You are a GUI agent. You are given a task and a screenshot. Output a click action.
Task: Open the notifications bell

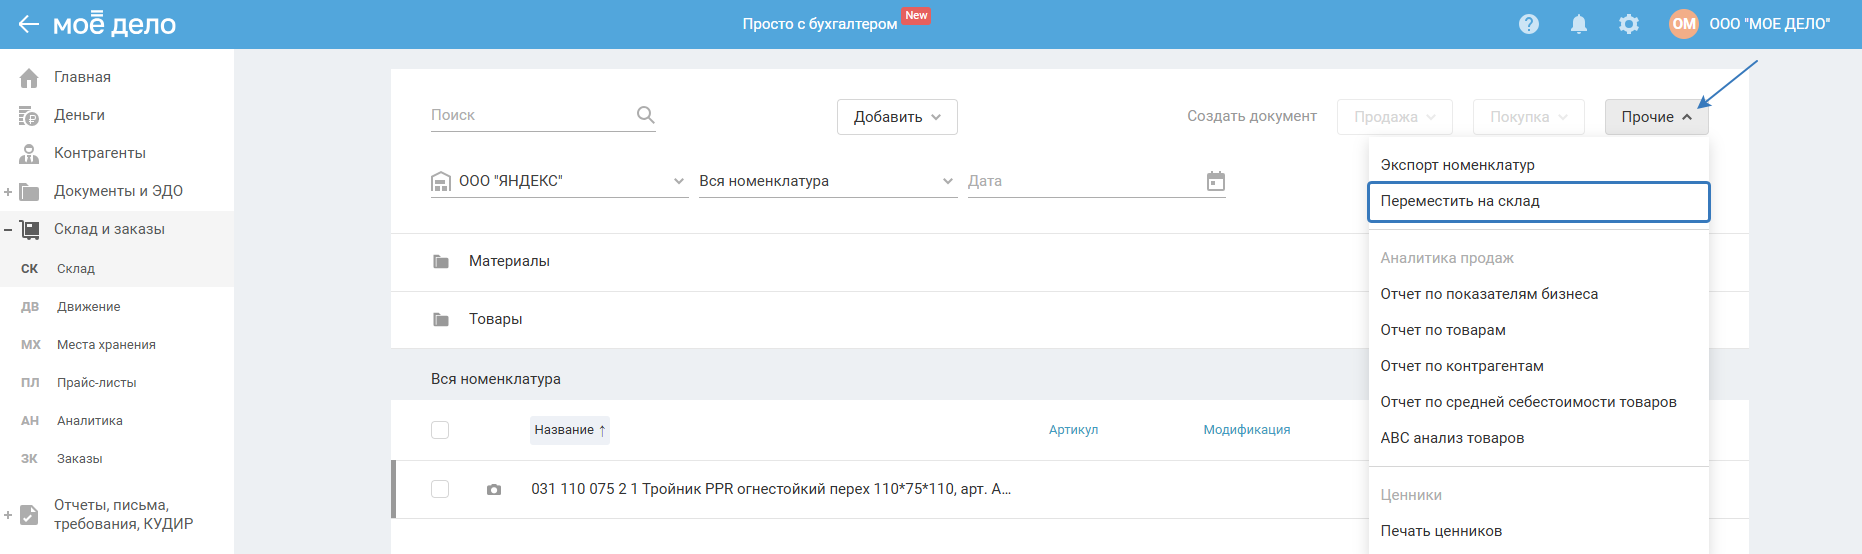pos(1578,24)
